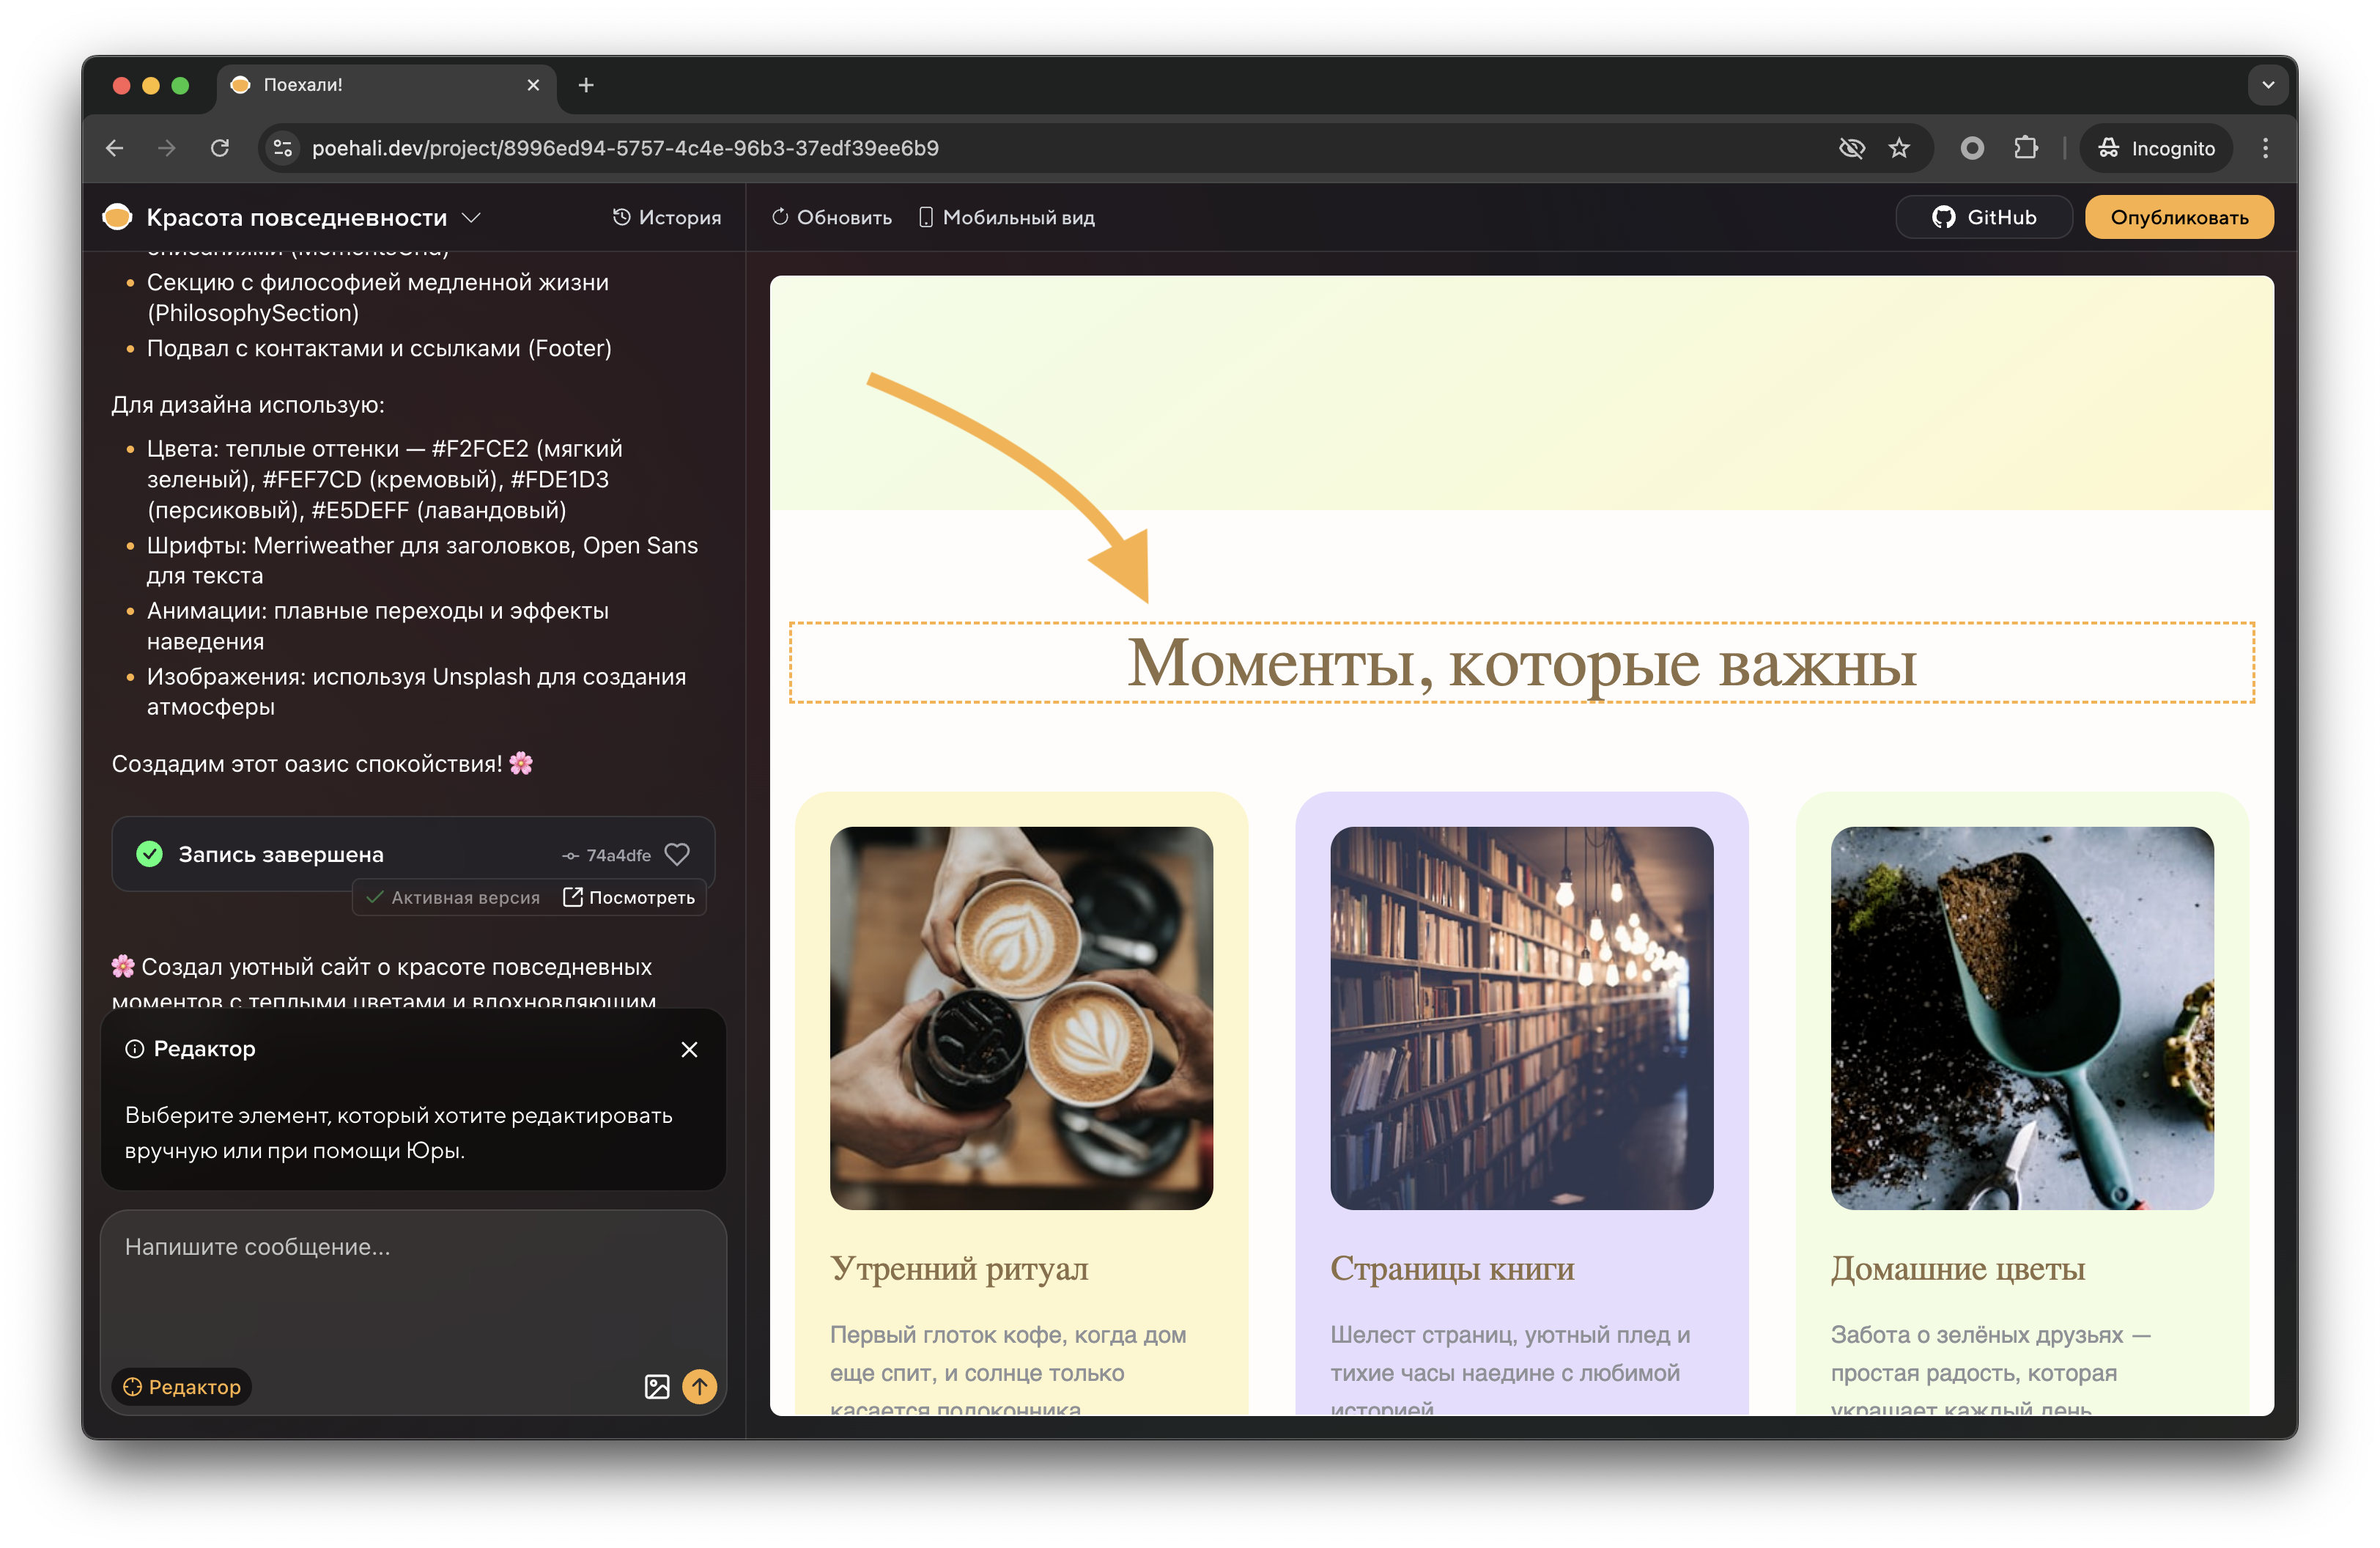The height and width of the screenshot is (1548, 2380).
Task: Bookmark the page using the star icon
Action: (x=1899, y=147)
